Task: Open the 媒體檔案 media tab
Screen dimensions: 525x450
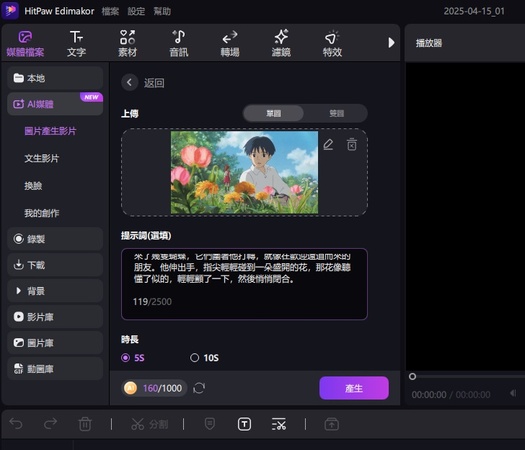Action: [25, 44]
